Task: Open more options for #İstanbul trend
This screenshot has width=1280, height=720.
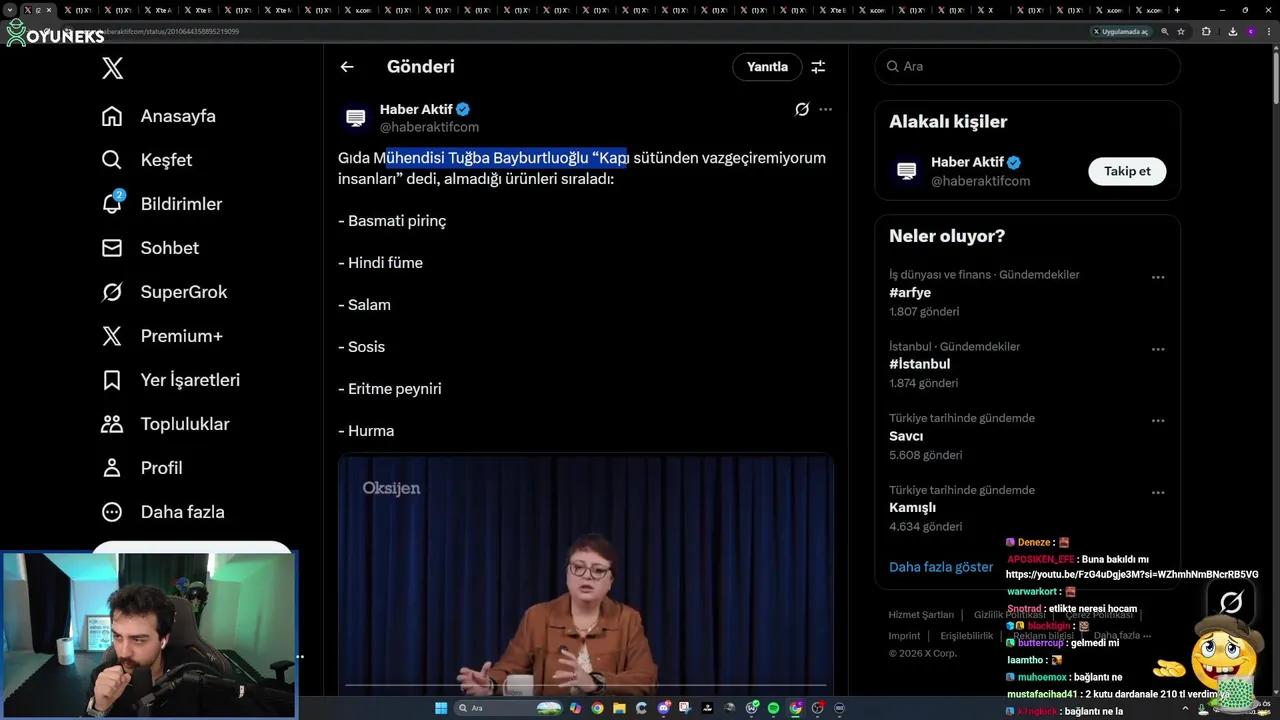Action: tap(1158, 349)
